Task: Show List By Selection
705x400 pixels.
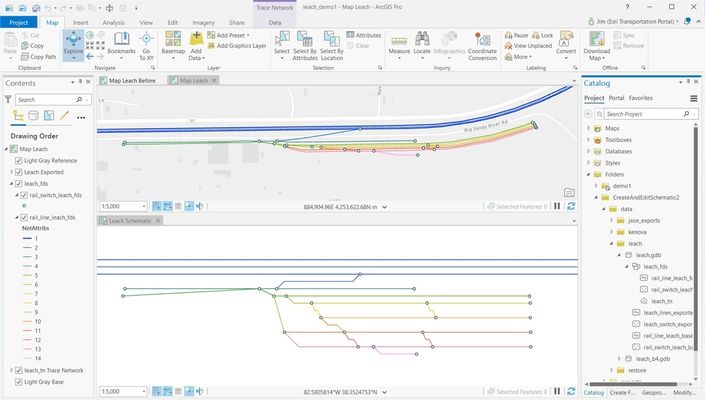Action: 49,116
